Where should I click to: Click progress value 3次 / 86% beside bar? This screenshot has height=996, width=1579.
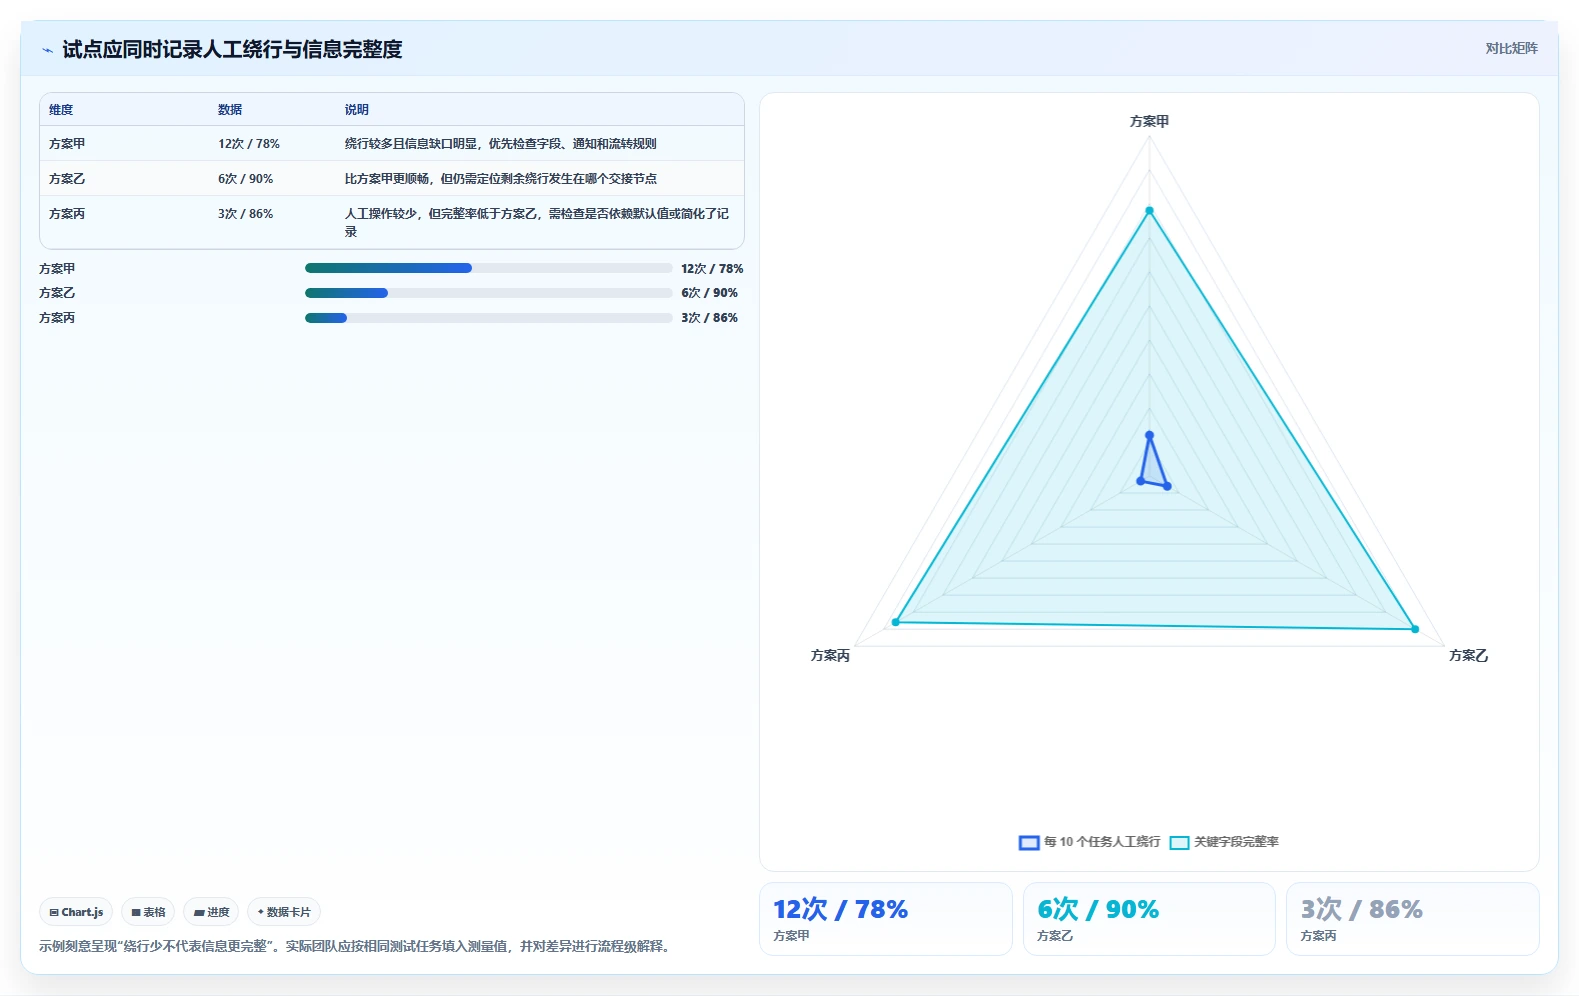point(709,318)
